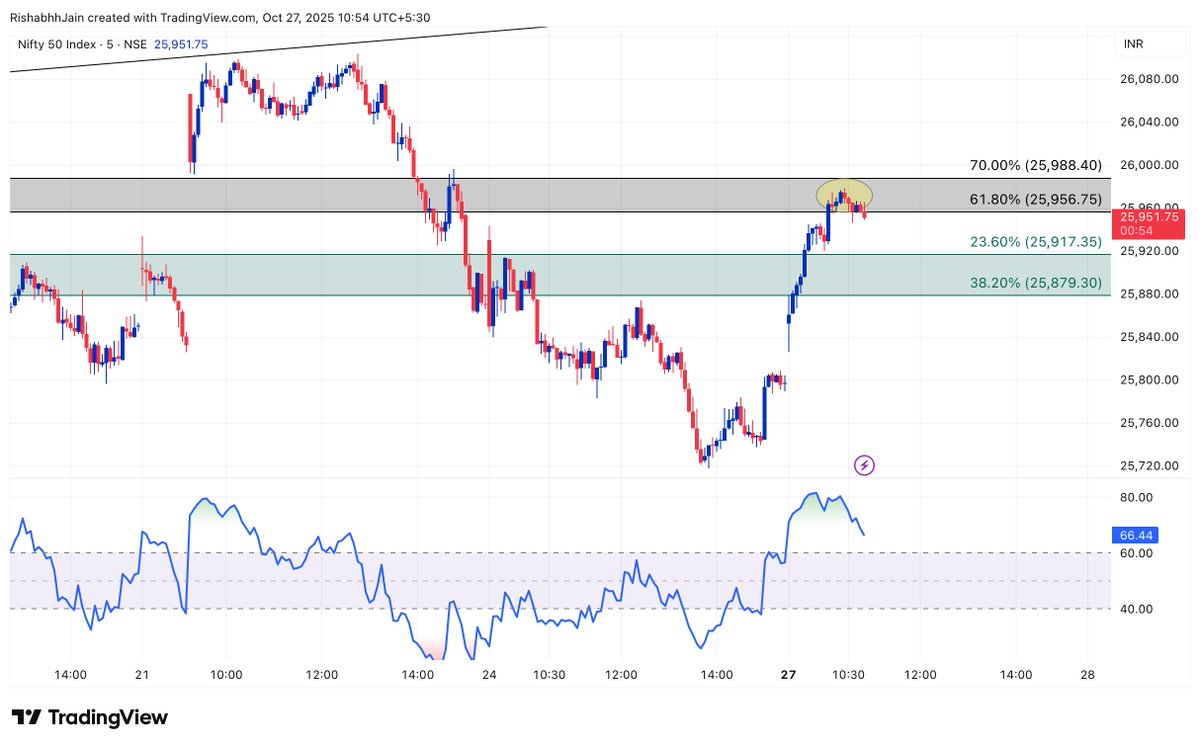This screenshot has height=747, width=1200.
Task: Click the 25,800.00 price axis label
Action: [x=1150, y=380]
